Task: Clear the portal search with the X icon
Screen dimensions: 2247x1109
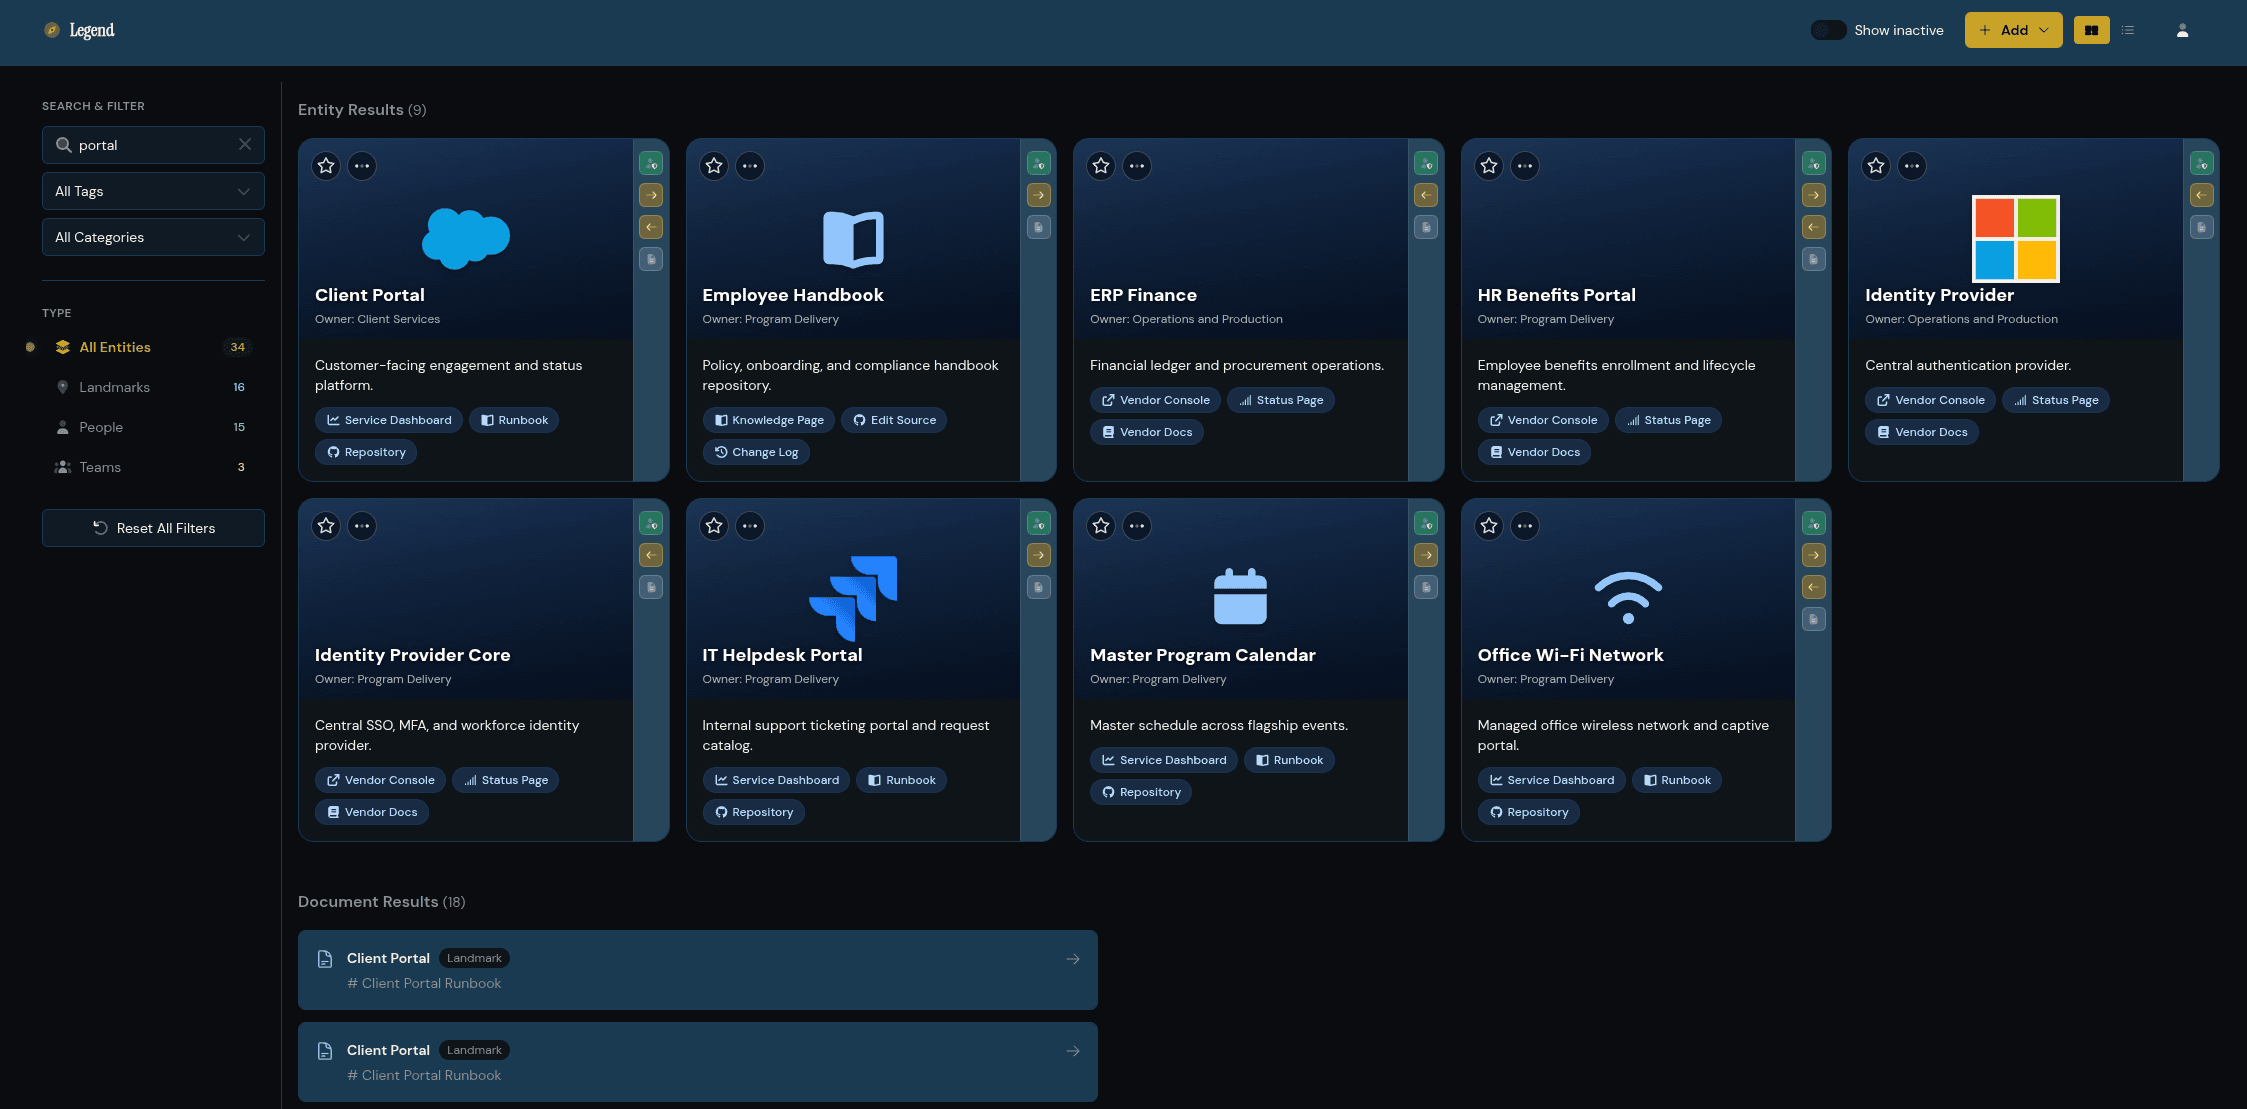Action: (245, 145)
